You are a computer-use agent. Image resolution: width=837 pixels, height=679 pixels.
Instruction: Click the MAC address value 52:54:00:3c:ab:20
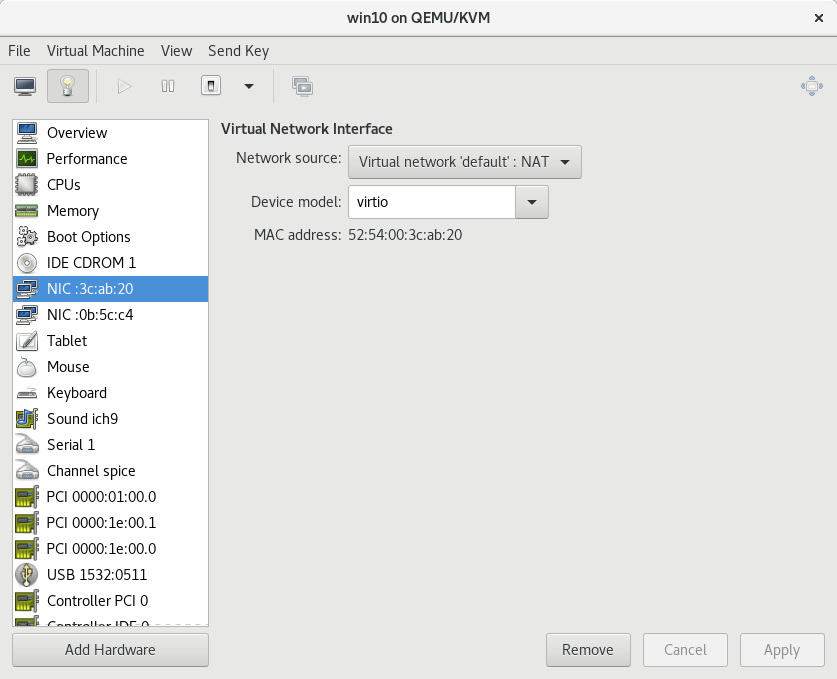click(405, 235)
